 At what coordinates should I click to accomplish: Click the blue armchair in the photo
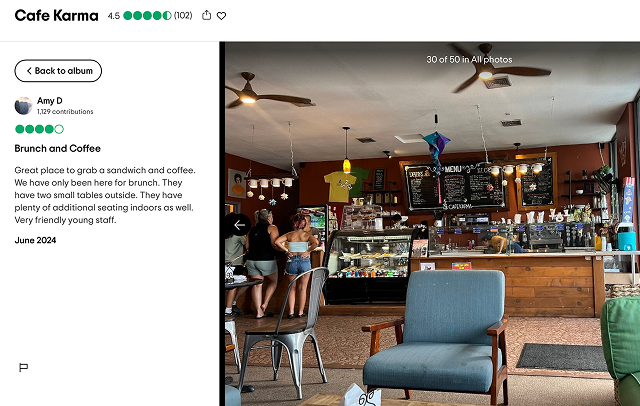436,333
